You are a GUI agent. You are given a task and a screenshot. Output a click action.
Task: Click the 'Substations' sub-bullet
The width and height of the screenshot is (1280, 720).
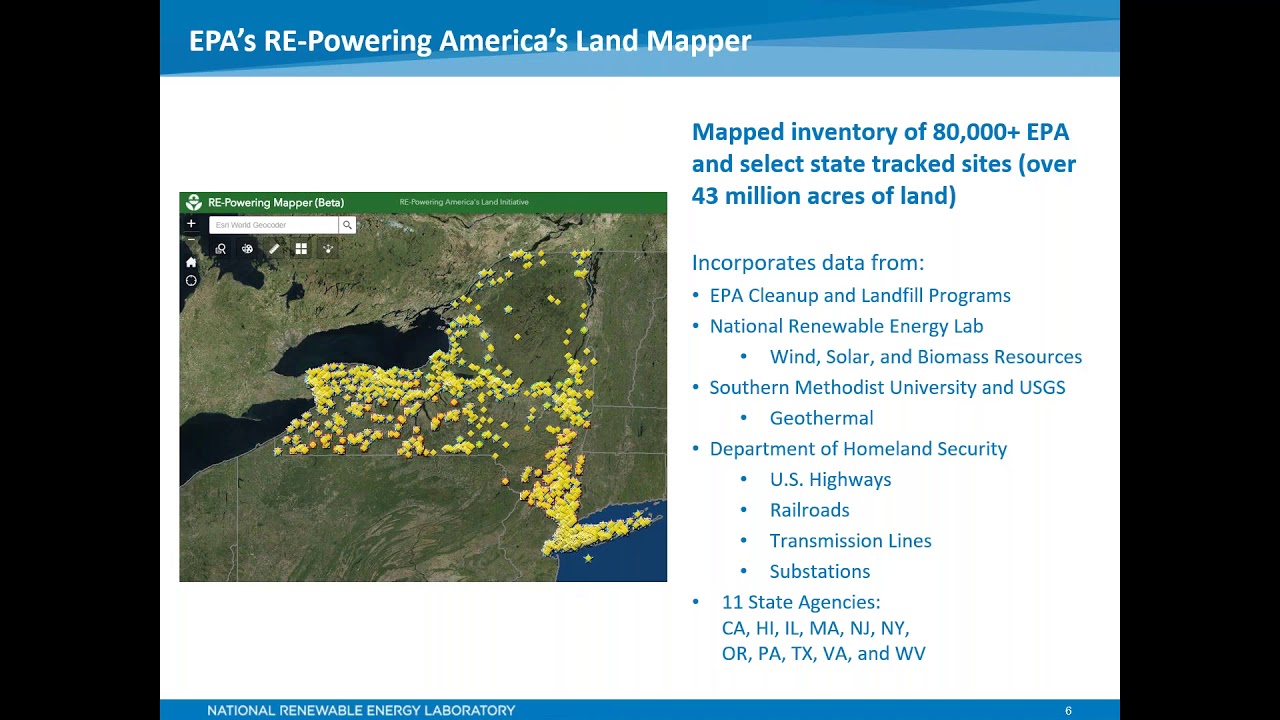819,572
